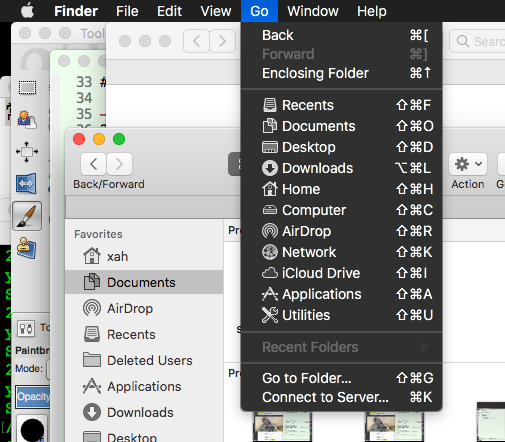The height and width of the screenshot is (442, 505).
Task: Click line number 34 in editor window
Action: click(84, 98)
